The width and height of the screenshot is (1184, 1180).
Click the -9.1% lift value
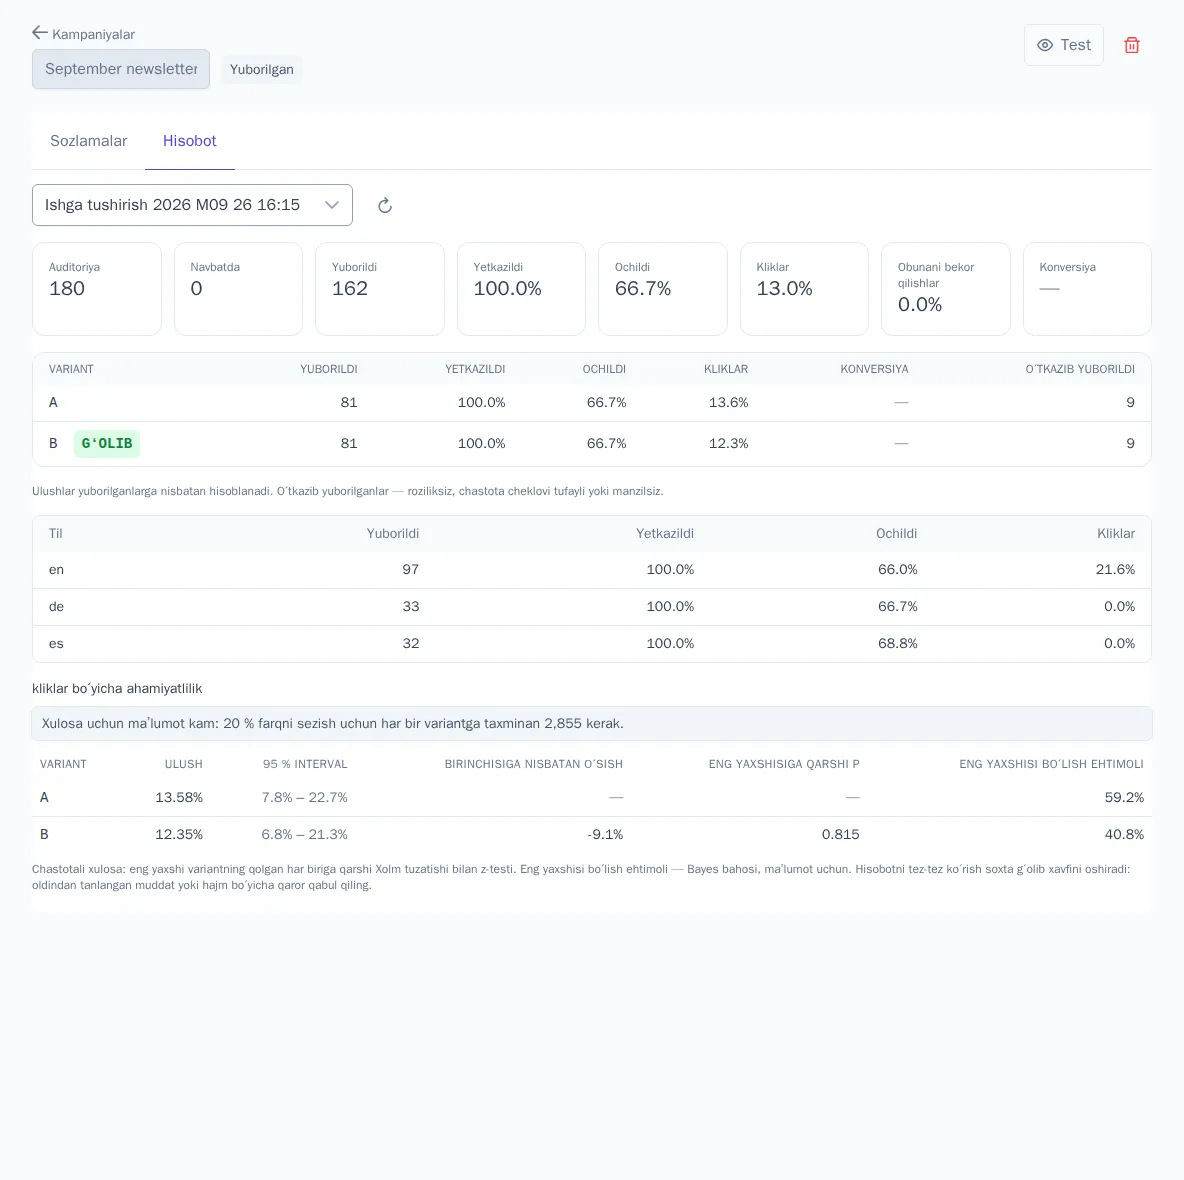pos(605,834)
